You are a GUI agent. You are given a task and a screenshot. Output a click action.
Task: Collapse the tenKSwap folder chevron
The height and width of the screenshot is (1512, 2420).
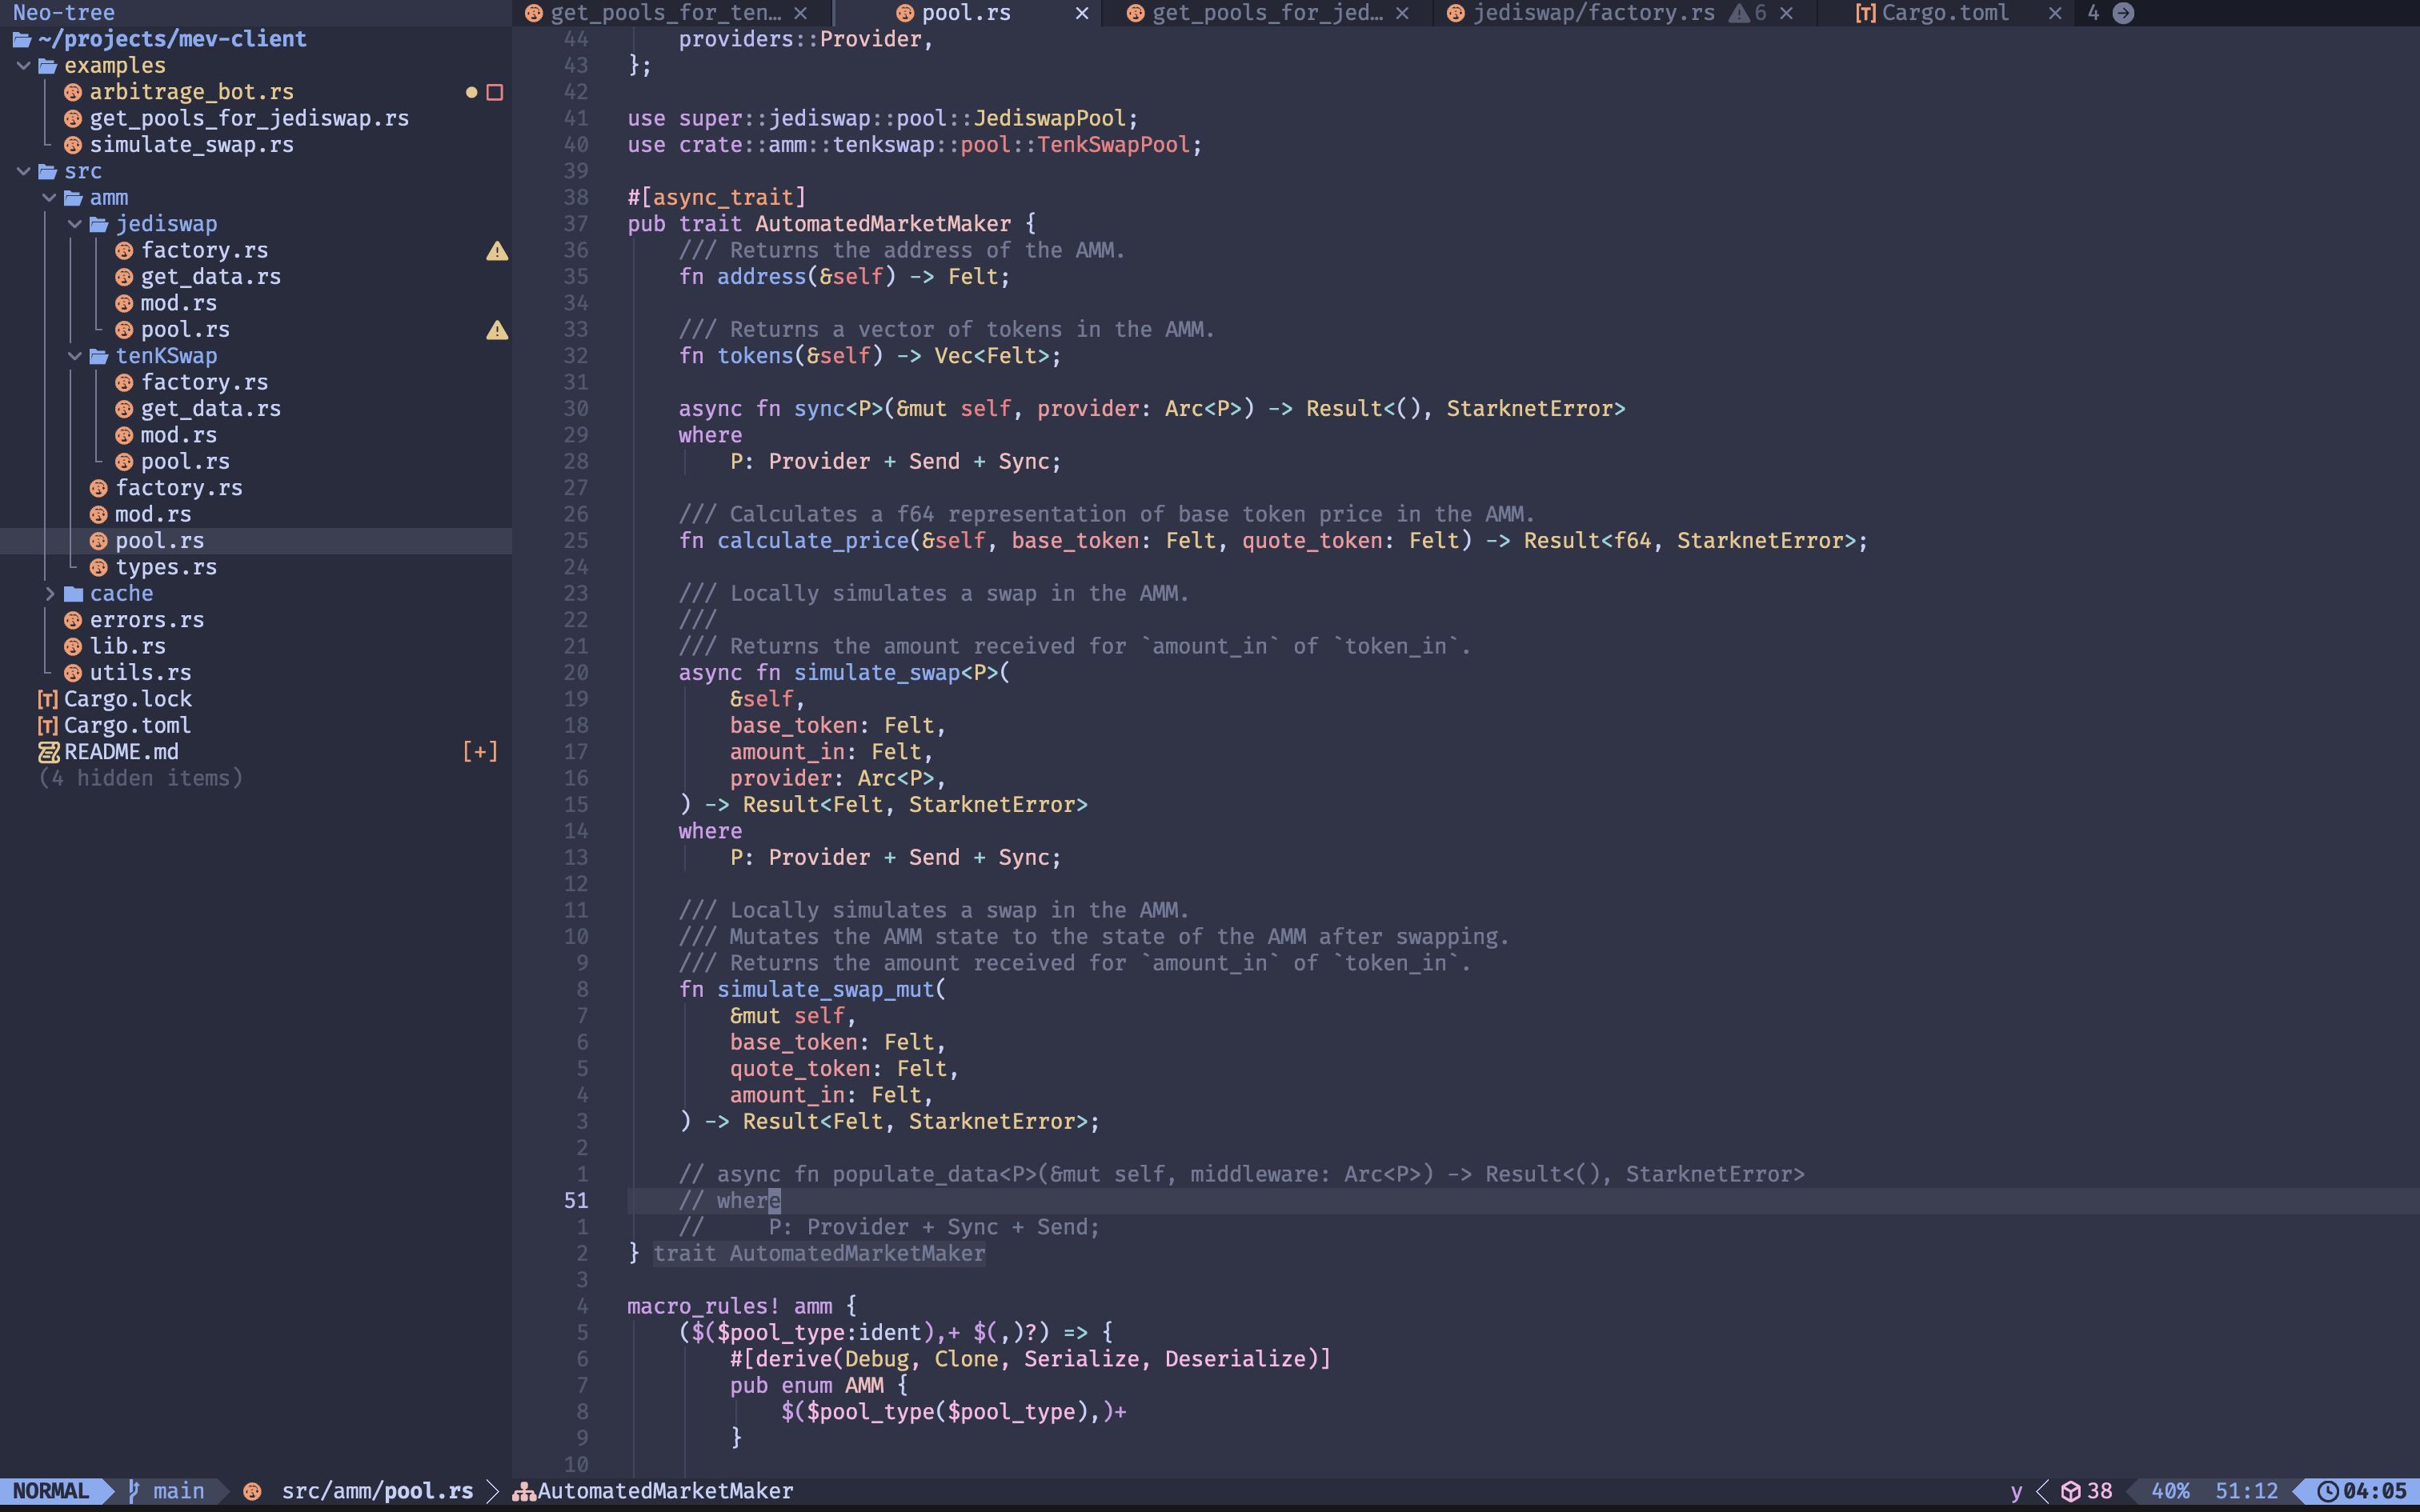[75, 356]
